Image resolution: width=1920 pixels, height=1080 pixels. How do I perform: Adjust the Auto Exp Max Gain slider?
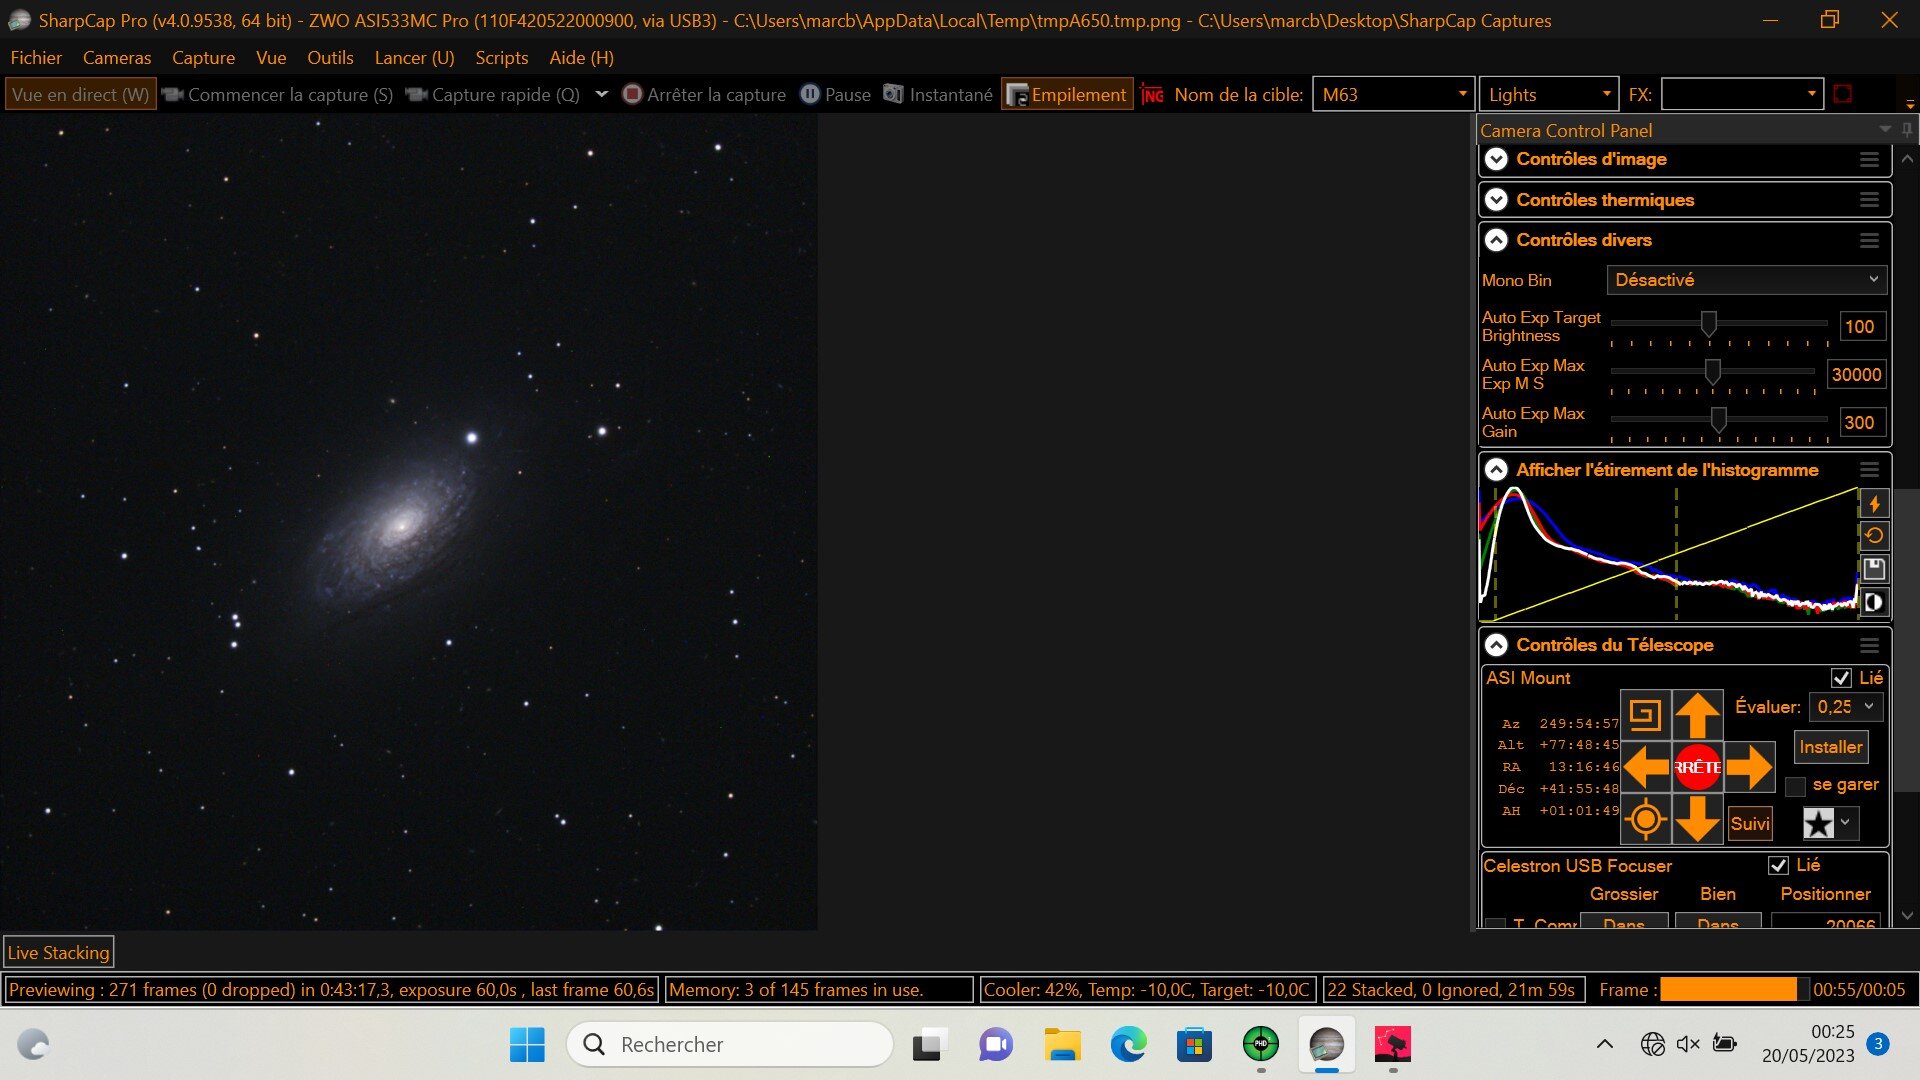click(1718, 420)
